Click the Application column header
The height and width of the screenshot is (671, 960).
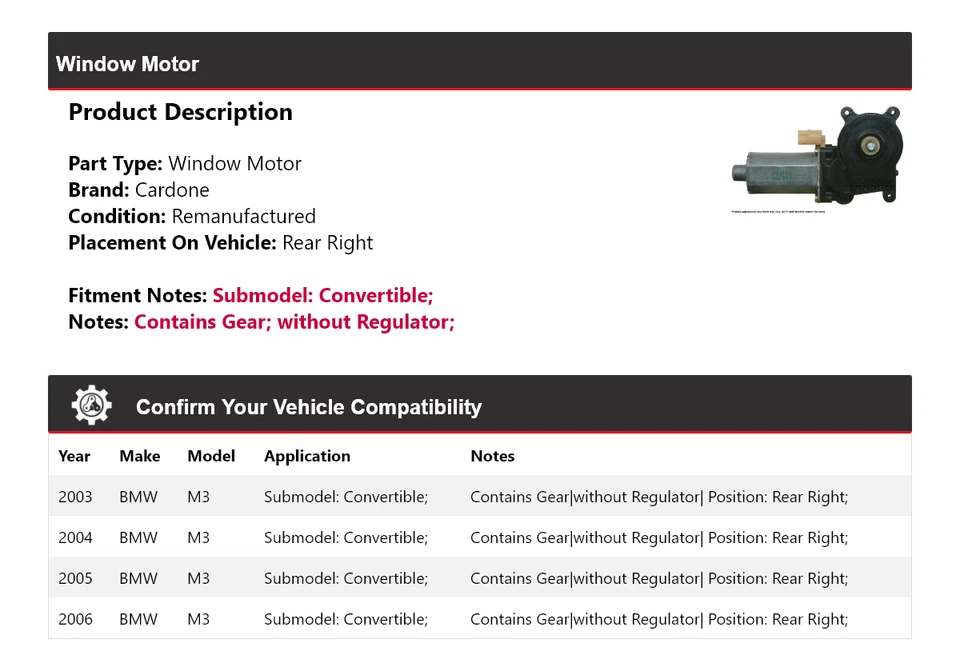[x=307, y=456]
